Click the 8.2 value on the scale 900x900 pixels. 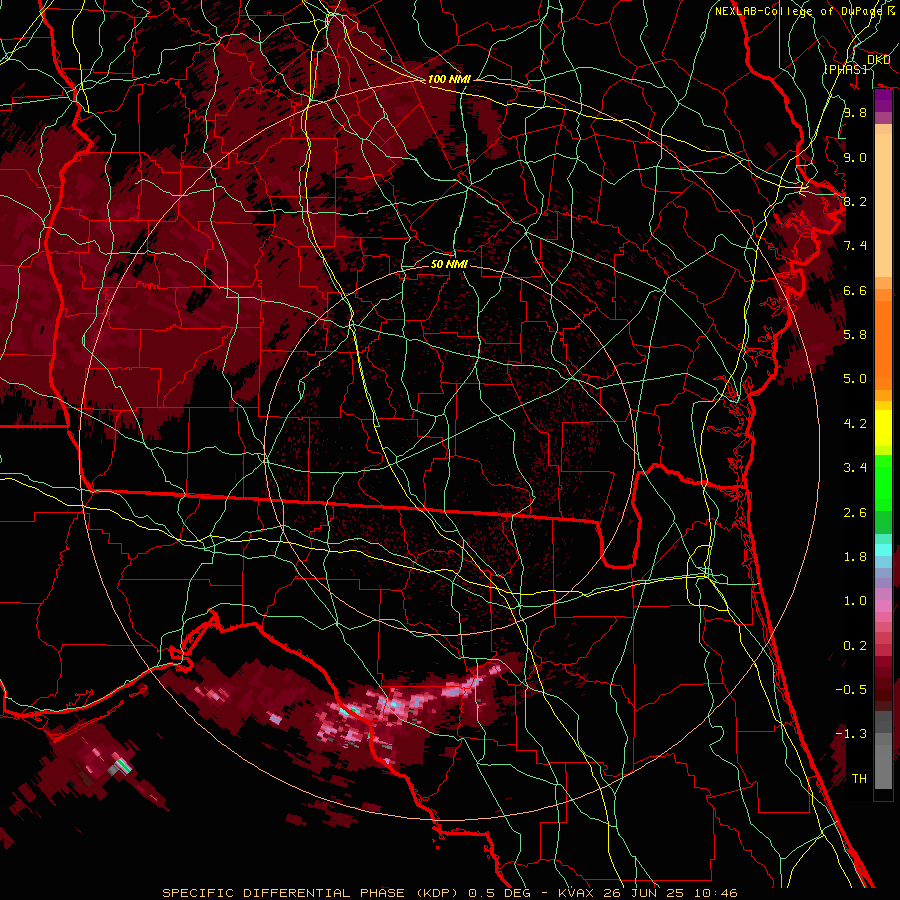pos(855,202)
